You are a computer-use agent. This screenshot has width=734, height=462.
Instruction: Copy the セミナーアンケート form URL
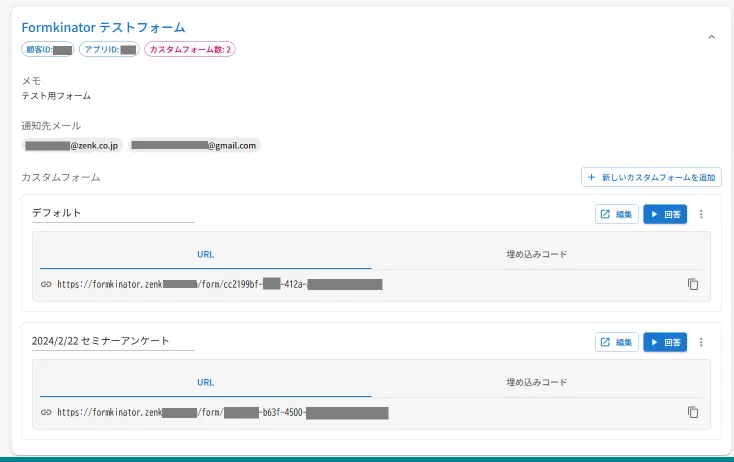point(693,412)
